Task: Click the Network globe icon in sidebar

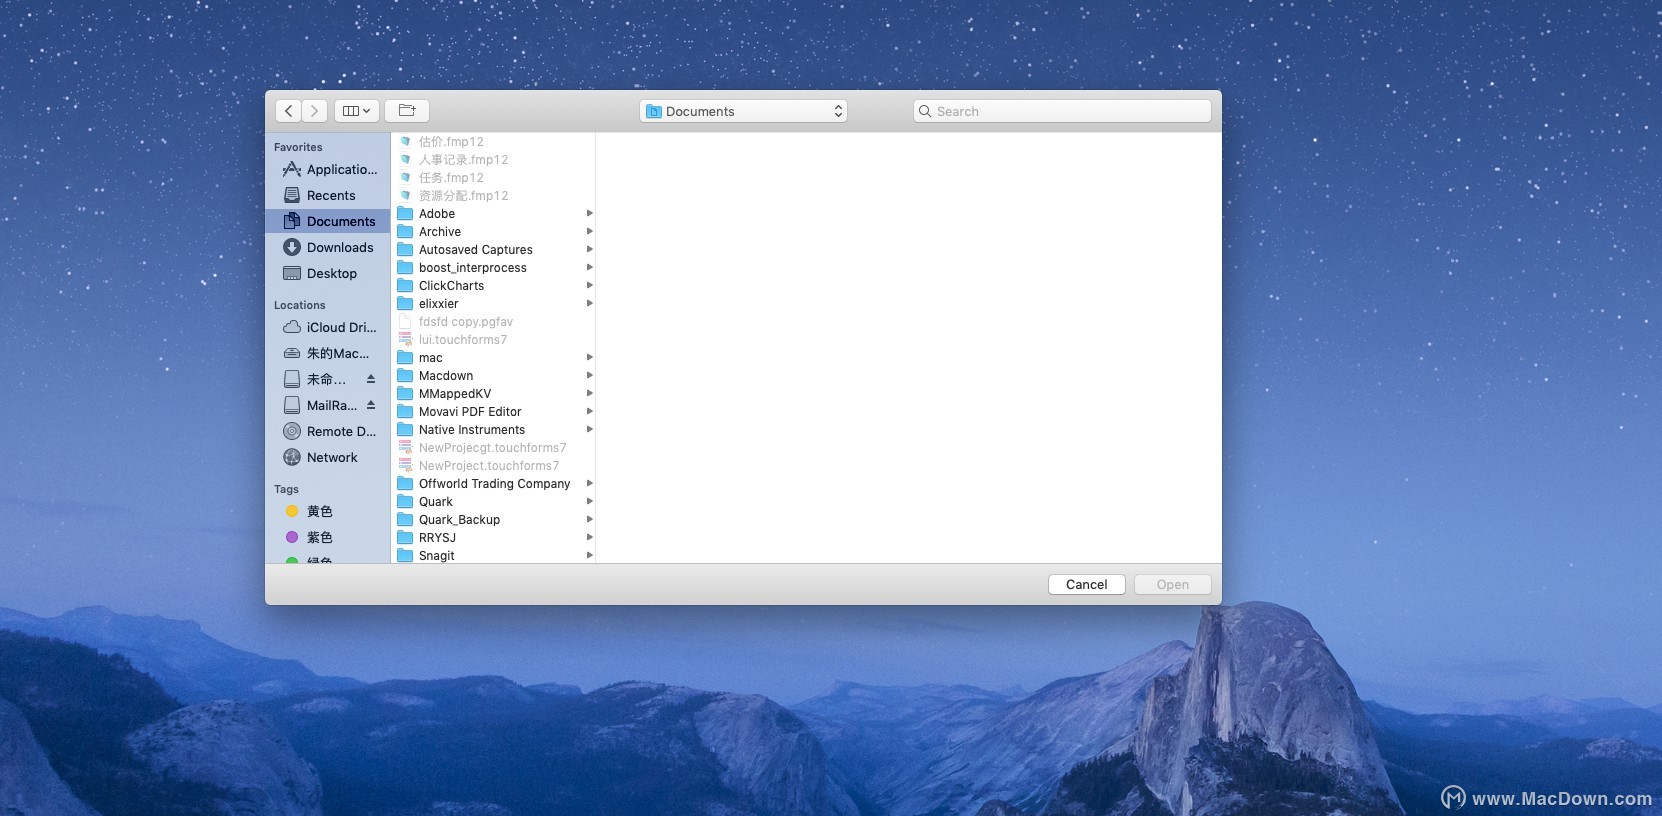Action: click(292, 457)
